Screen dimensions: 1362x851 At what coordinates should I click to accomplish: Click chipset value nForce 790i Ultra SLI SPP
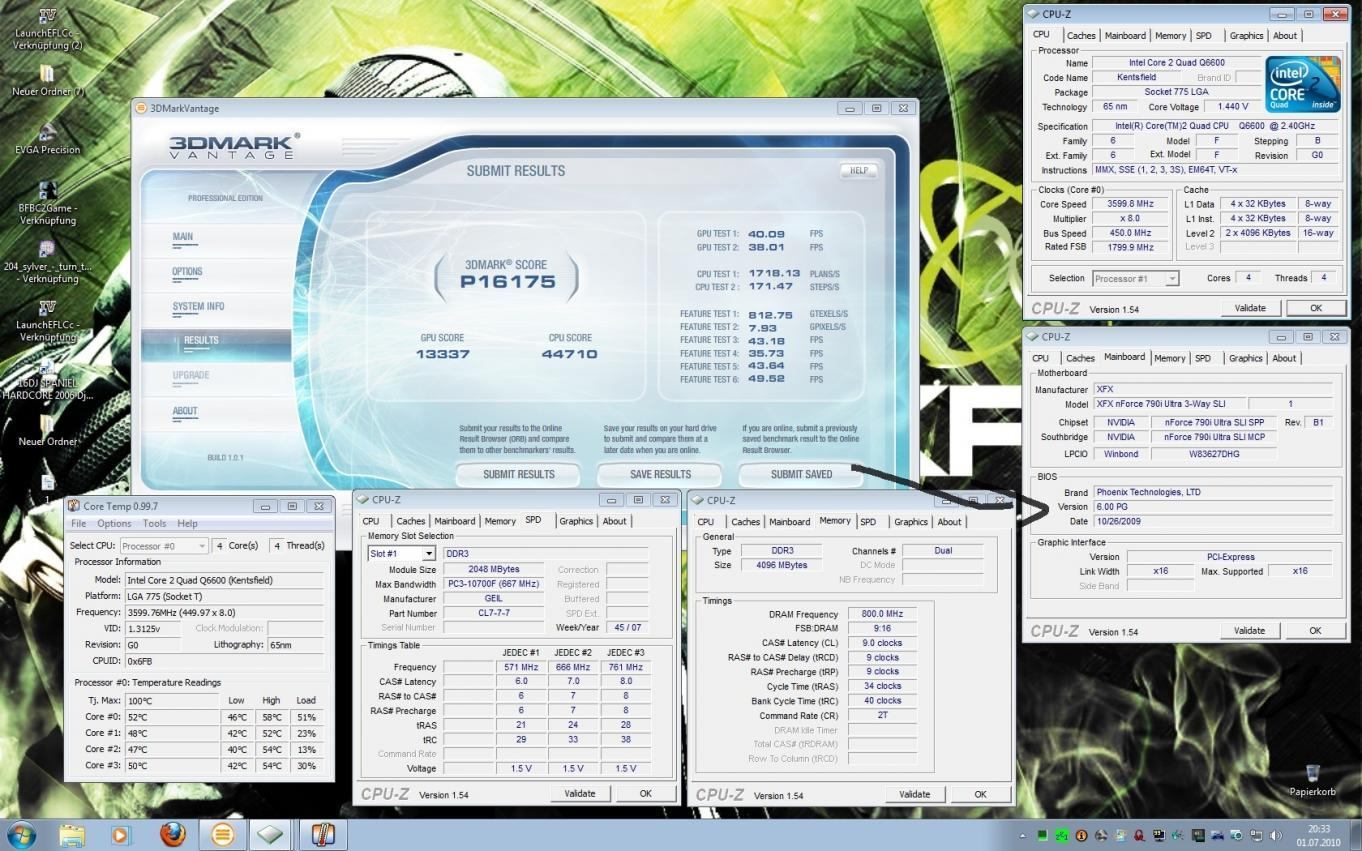point(1213,422)
